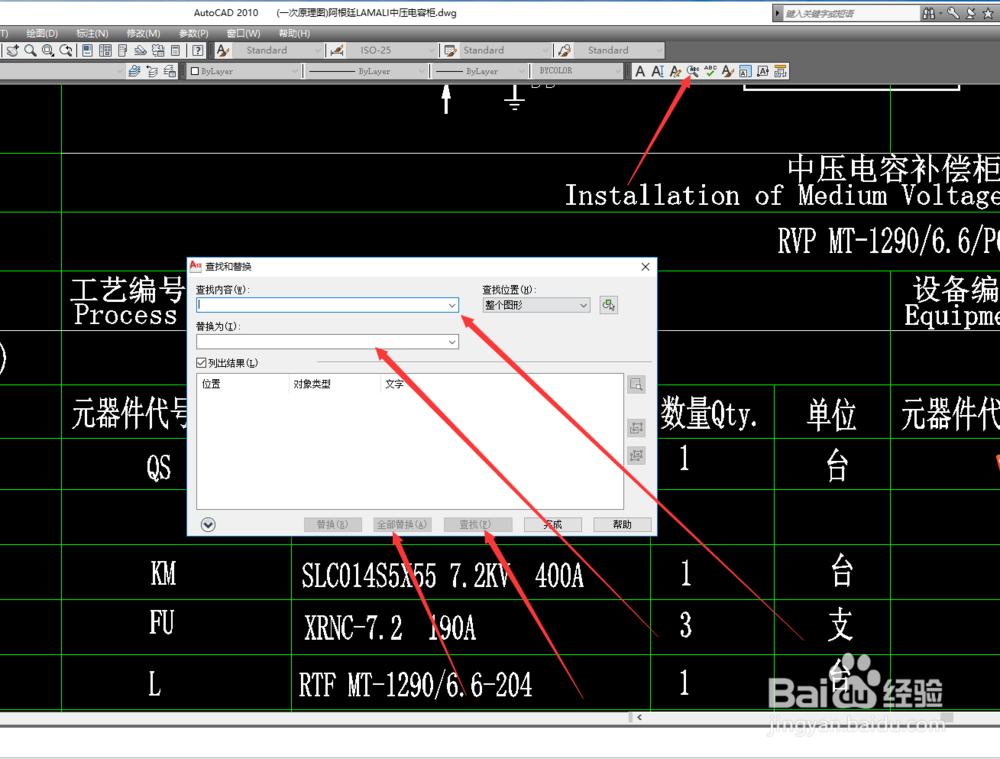Click the Favorites star icon

pos(989,13)
